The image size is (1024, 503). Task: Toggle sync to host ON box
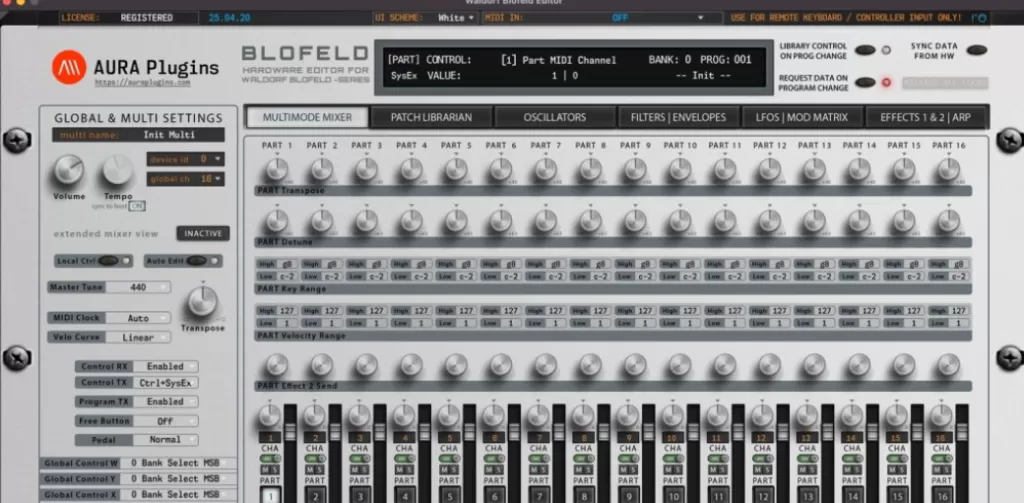point(136,206)
